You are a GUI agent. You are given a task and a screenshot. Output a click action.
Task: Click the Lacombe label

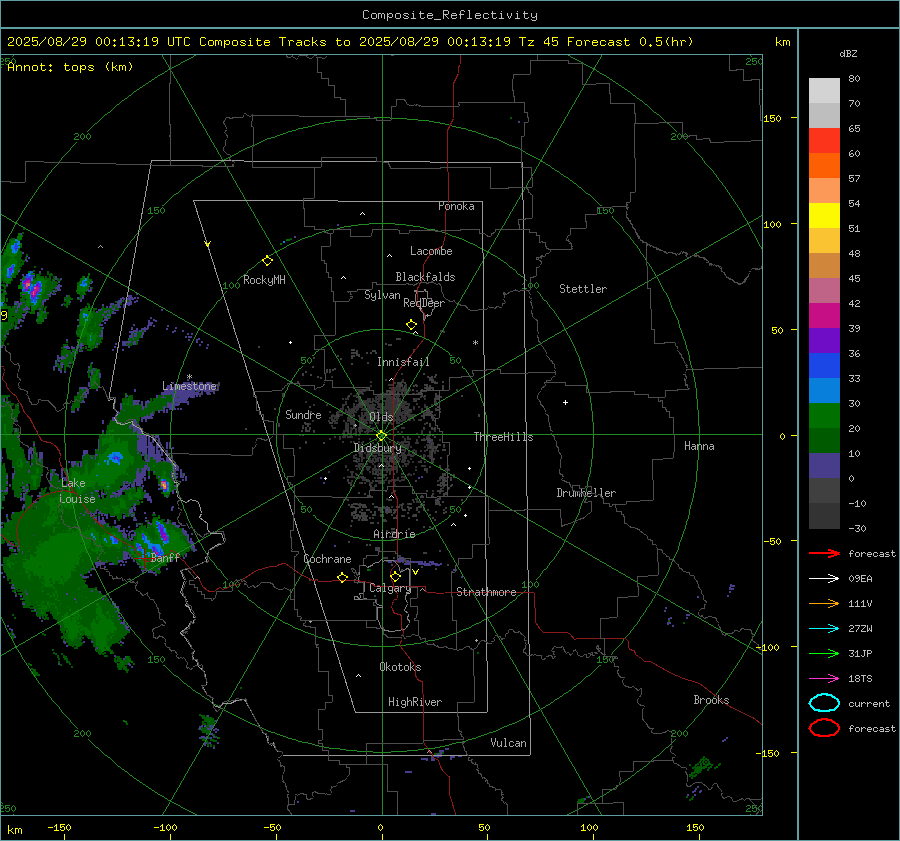pos(431,251)
